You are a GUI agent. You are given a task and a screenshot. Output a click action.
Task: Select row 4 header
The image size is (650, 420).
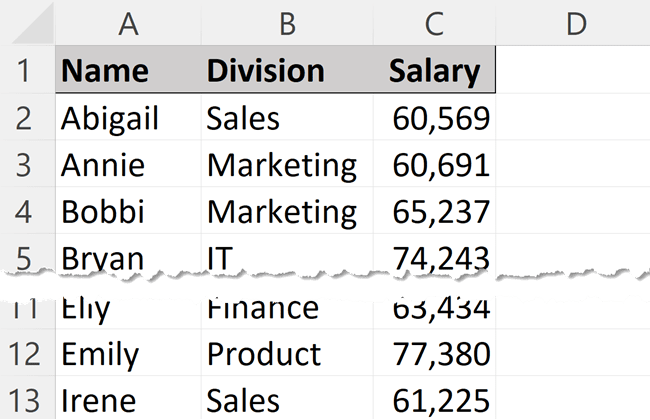(x=27, y=212)
